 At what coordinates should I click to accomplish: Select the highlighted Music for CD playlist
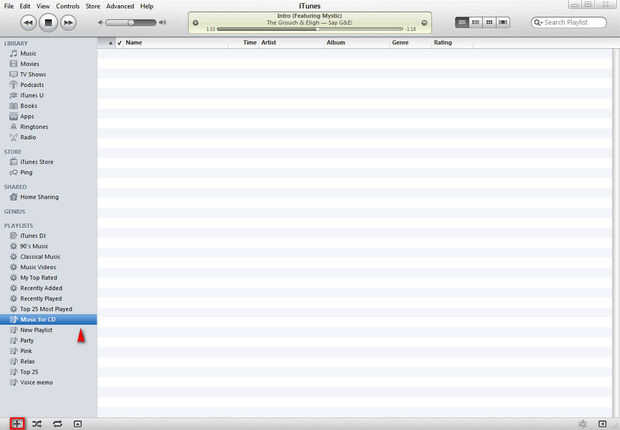[x=48, y=320]
